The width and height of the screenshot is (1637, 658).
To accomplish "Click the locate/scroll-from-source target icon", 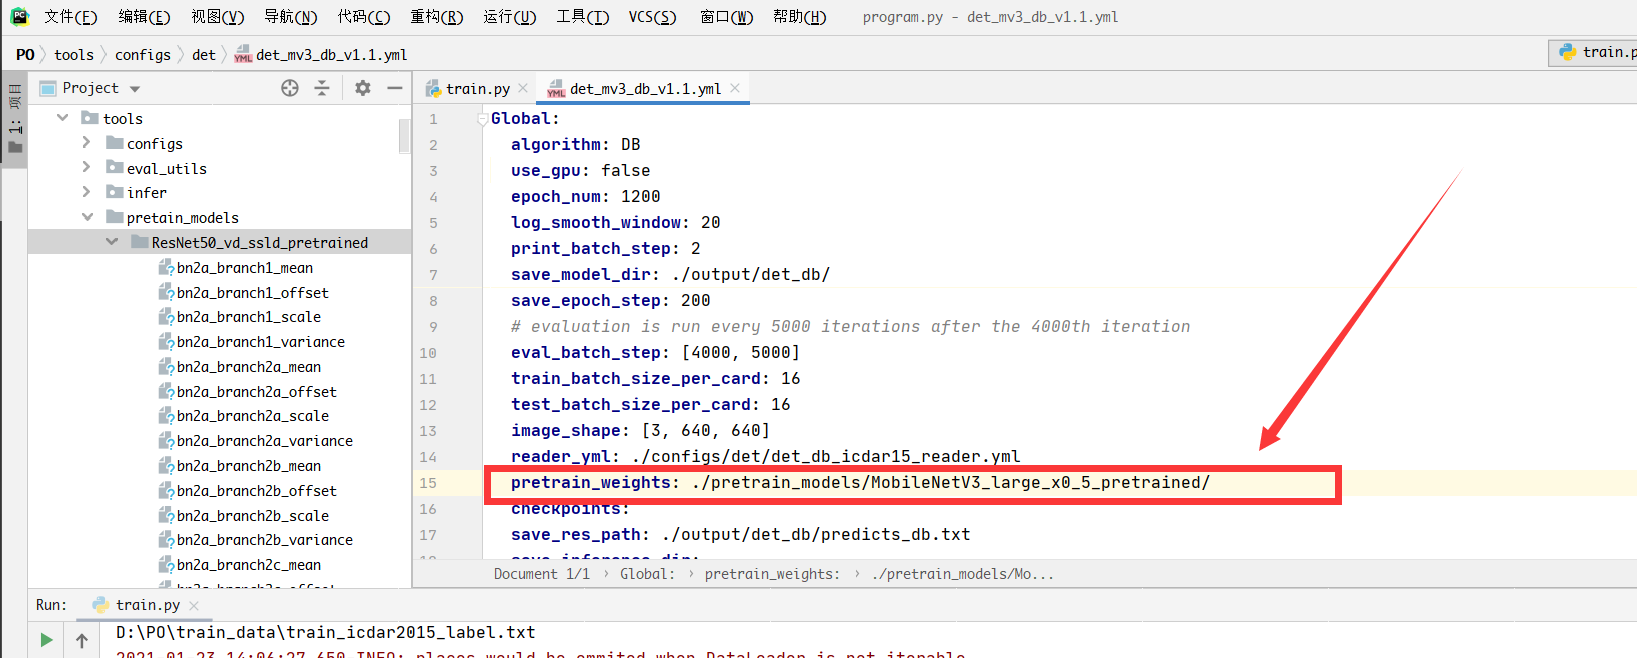I will tap(290, 88).
